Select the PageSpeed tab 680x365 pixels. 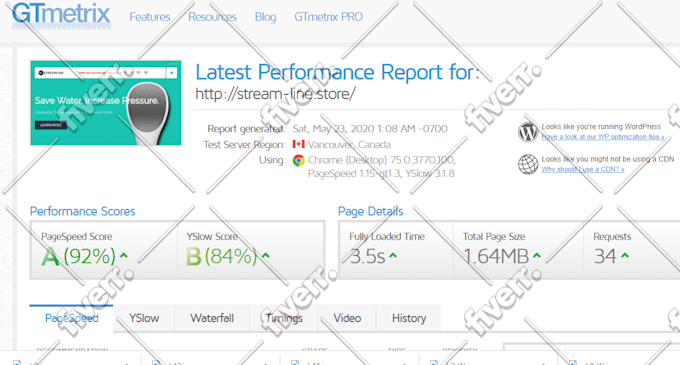pos(72,319)
